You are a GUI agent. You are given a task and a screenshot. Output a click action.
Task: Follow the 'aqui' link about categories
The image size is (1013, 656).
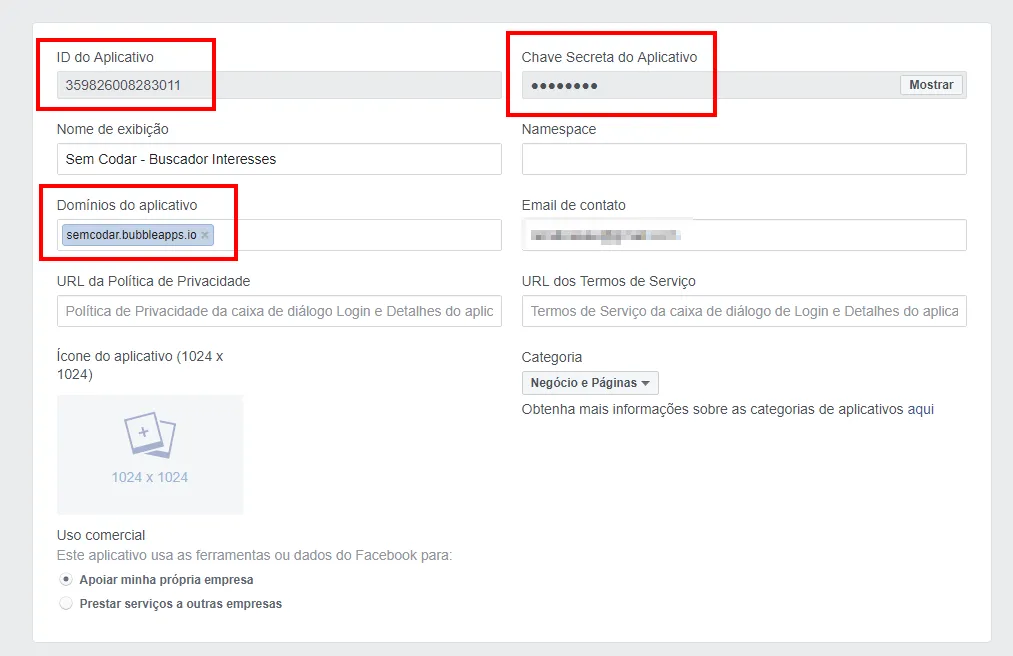(920, 409)
